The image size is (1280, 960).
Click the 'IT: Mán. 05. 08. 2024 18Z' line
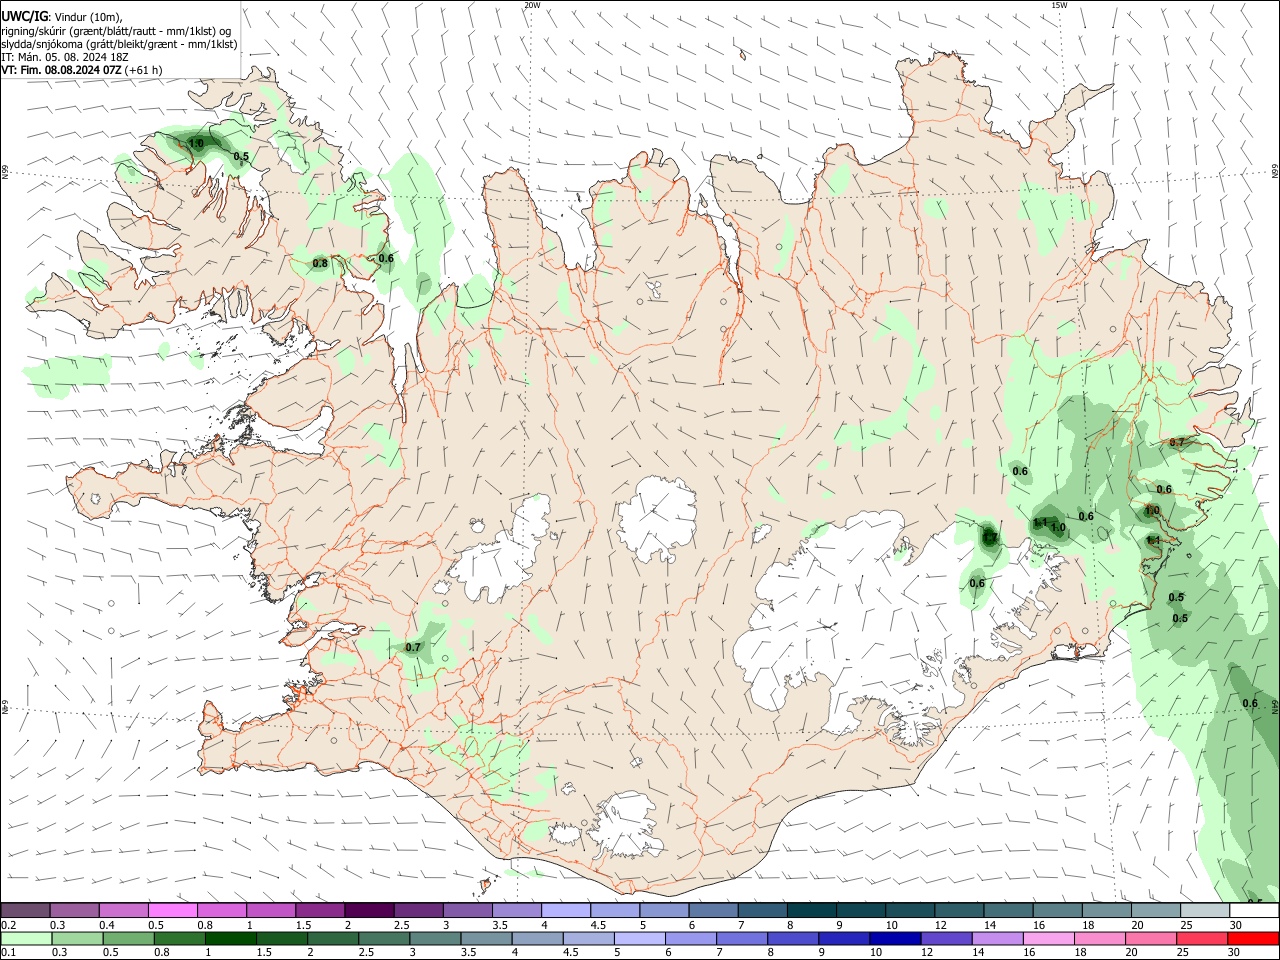pos(65,57)
